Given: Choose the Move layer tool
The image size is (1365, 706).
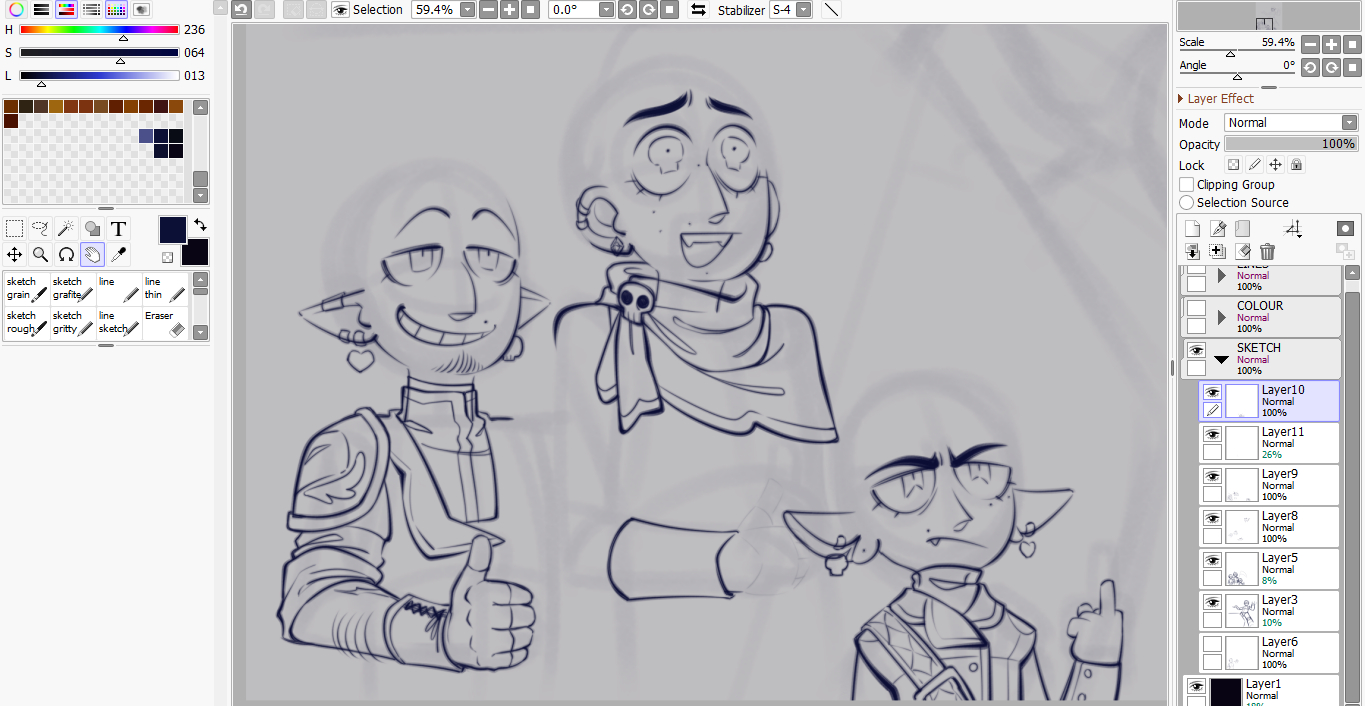Looking at the screenshot, I should click(x=14, y=254).
